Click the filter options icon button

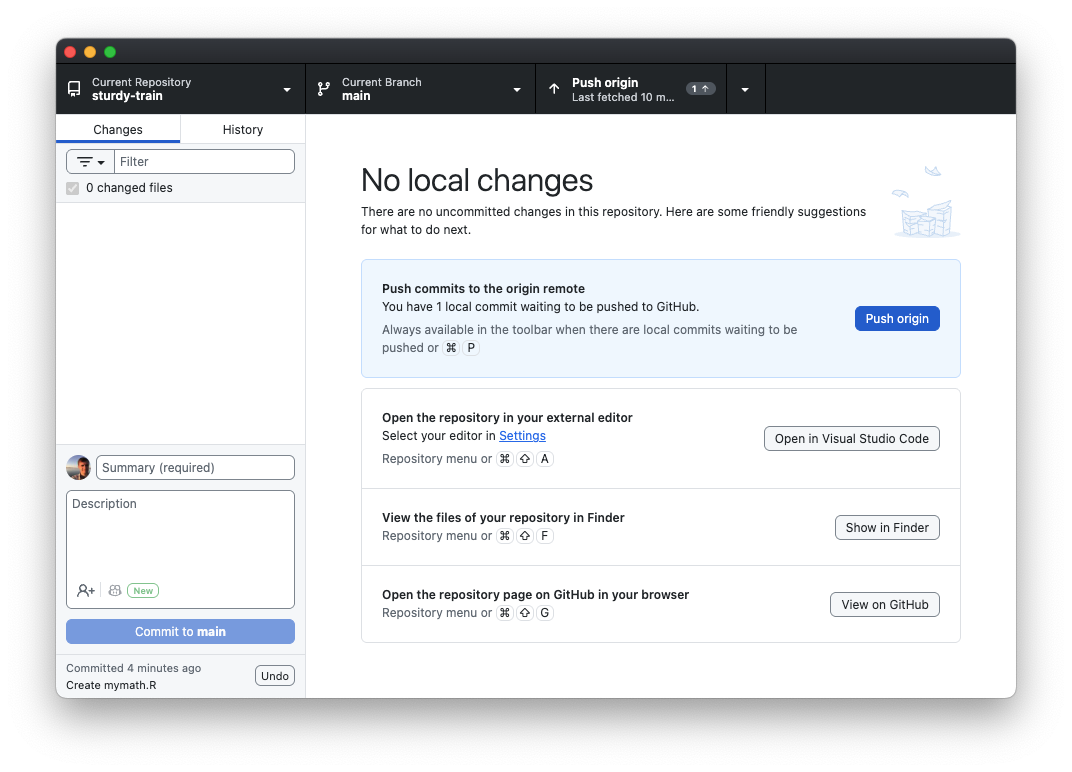click(90, 162)
